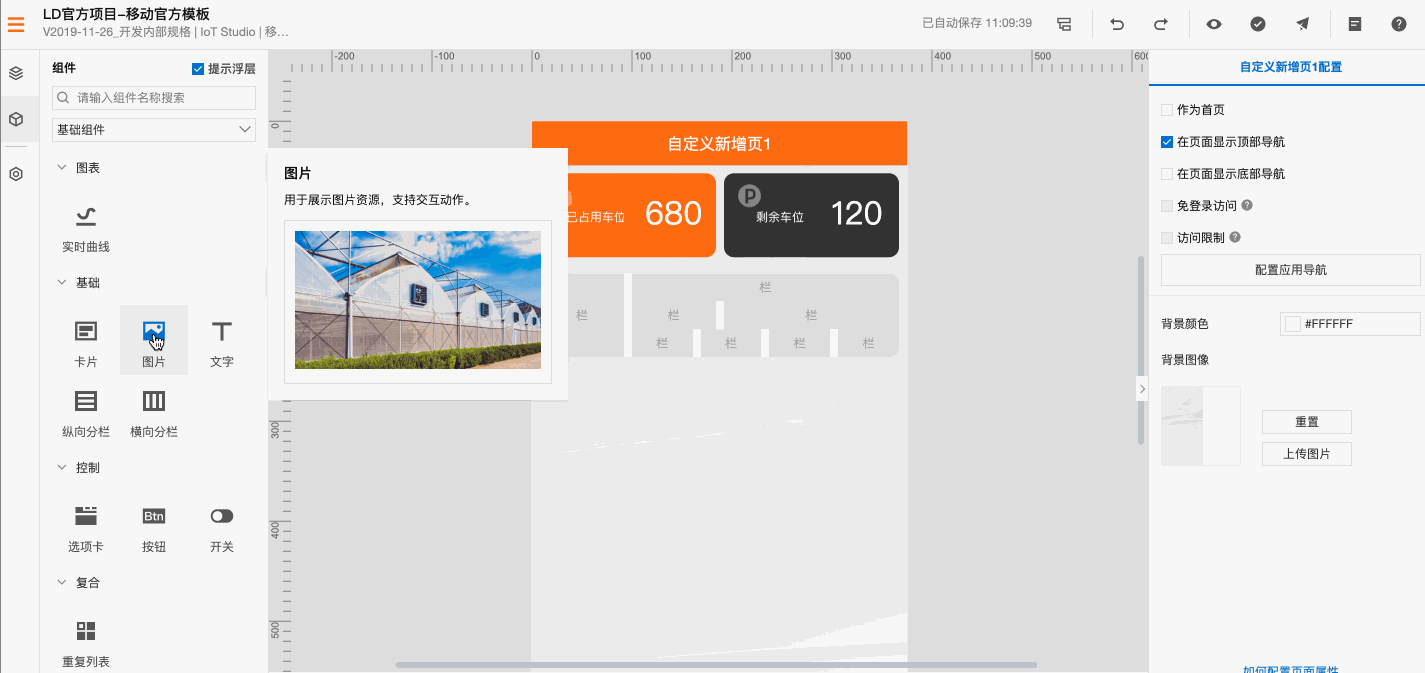Toggle the 访问限制 checkbox
This screenshot has height=673, width=1425.
coord(1167,238)
